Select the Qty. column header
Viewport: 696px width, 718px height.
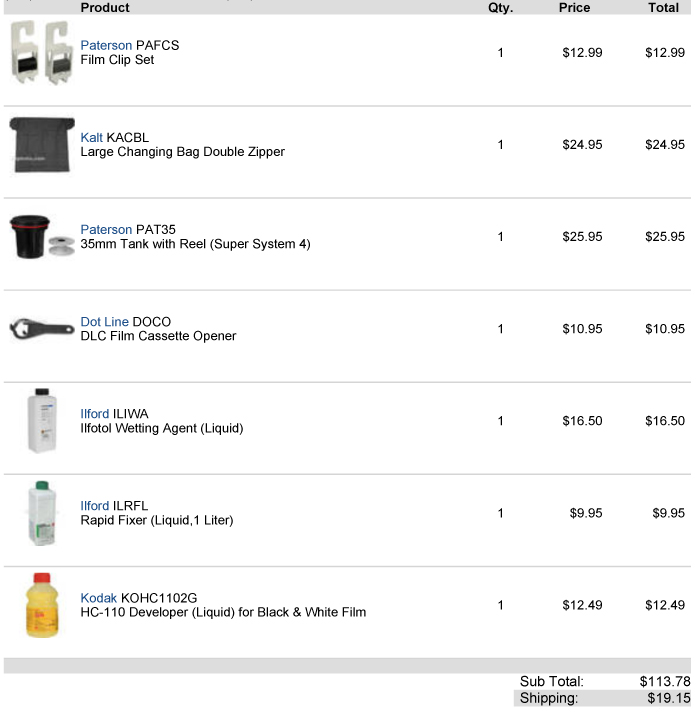tap(500, 7)
